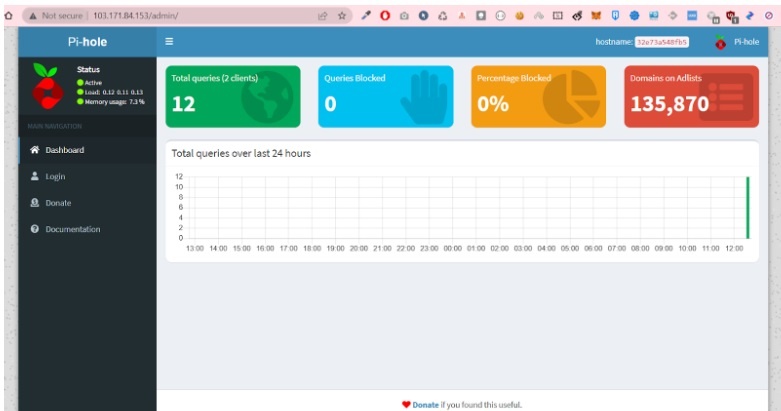Open Dashboard in the main navigation
781x411 pixels.
[x=87, y=150]
